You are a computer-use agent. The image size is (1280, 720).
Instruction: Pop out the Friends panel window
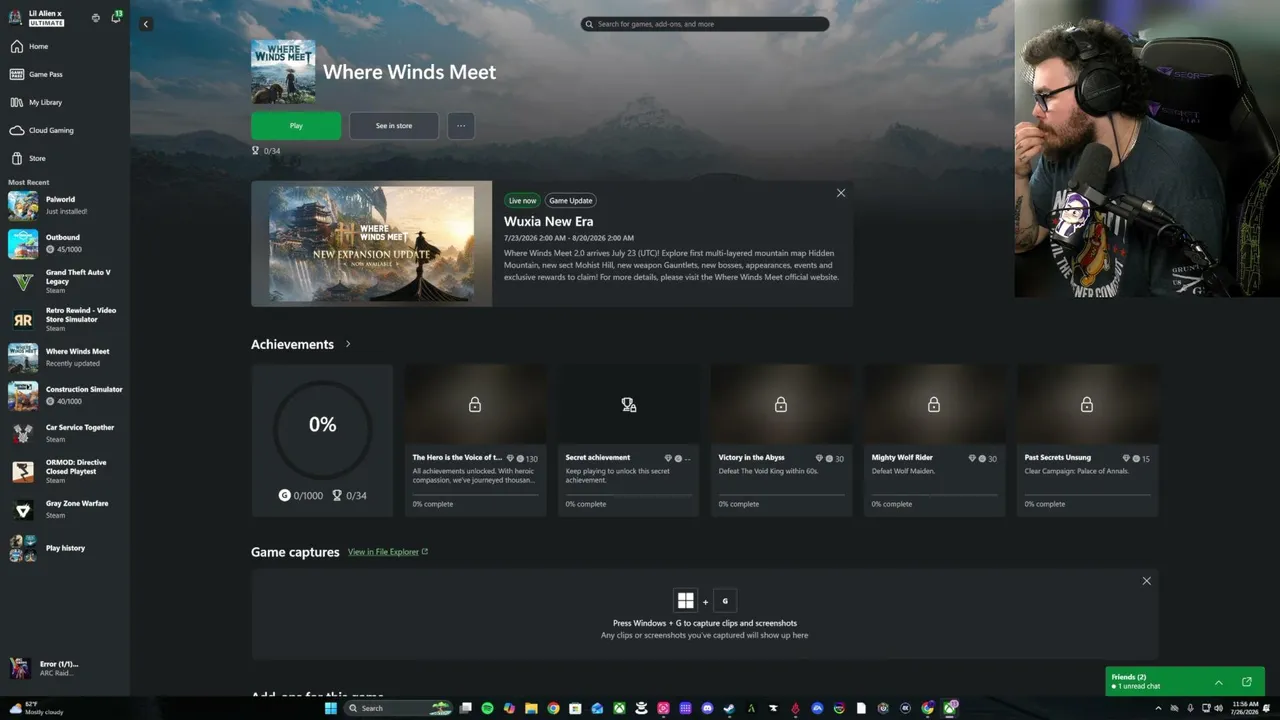click(1247, 682)
